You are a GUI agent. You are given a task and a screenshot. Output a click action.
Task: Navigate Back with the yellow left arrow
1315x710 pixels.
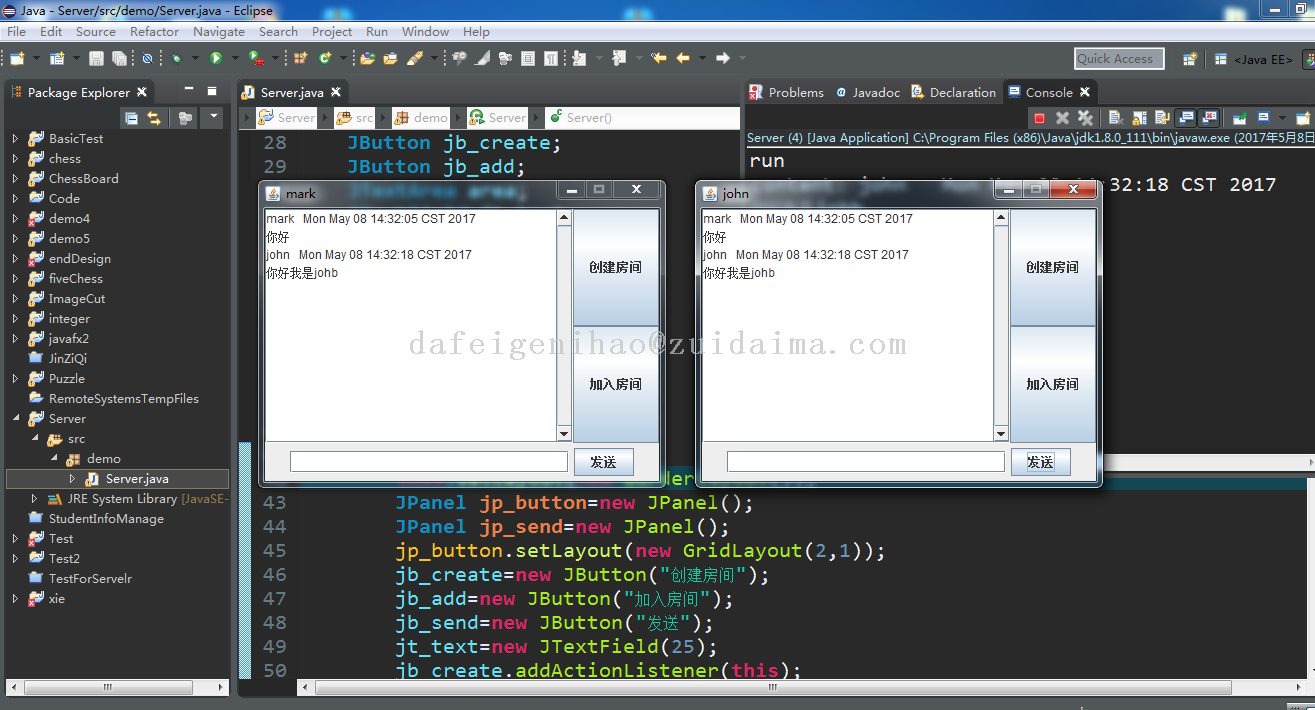tap(683, 58)
